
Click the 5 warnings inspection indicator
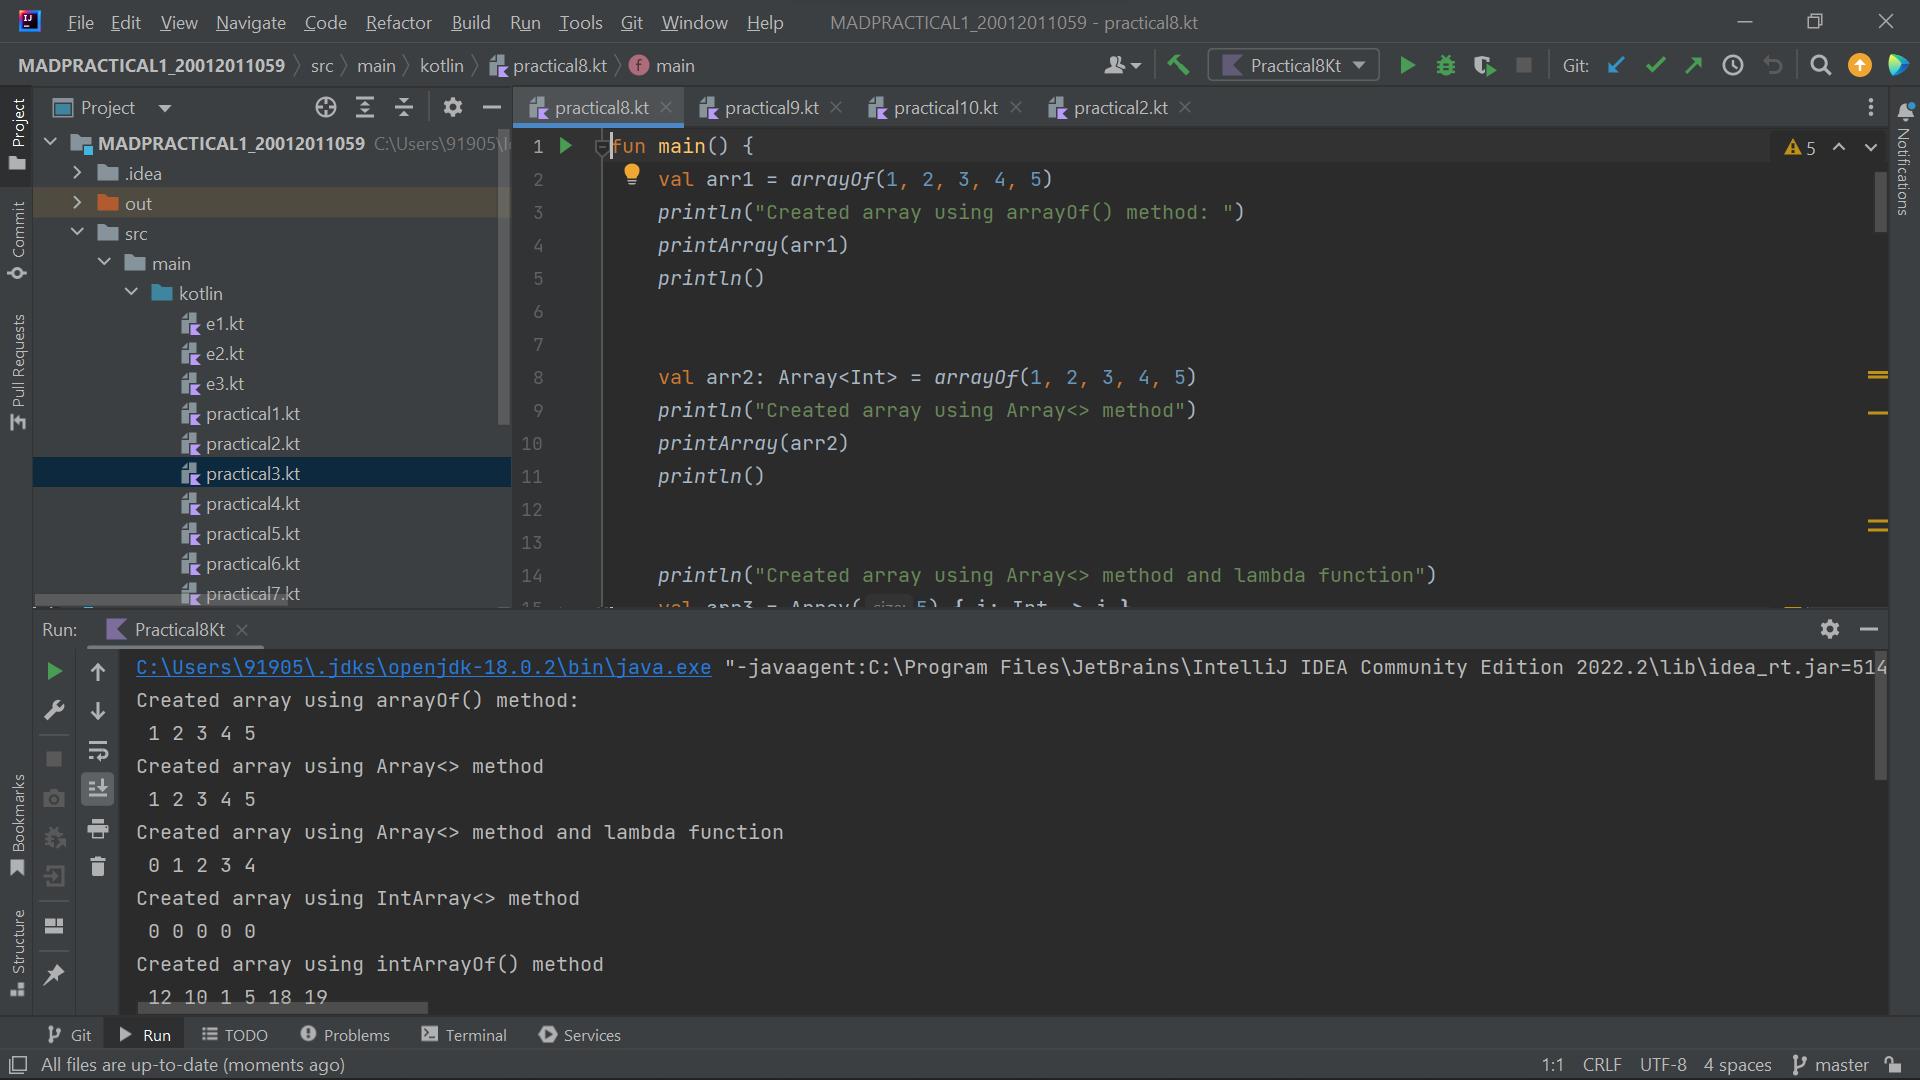1800,148
